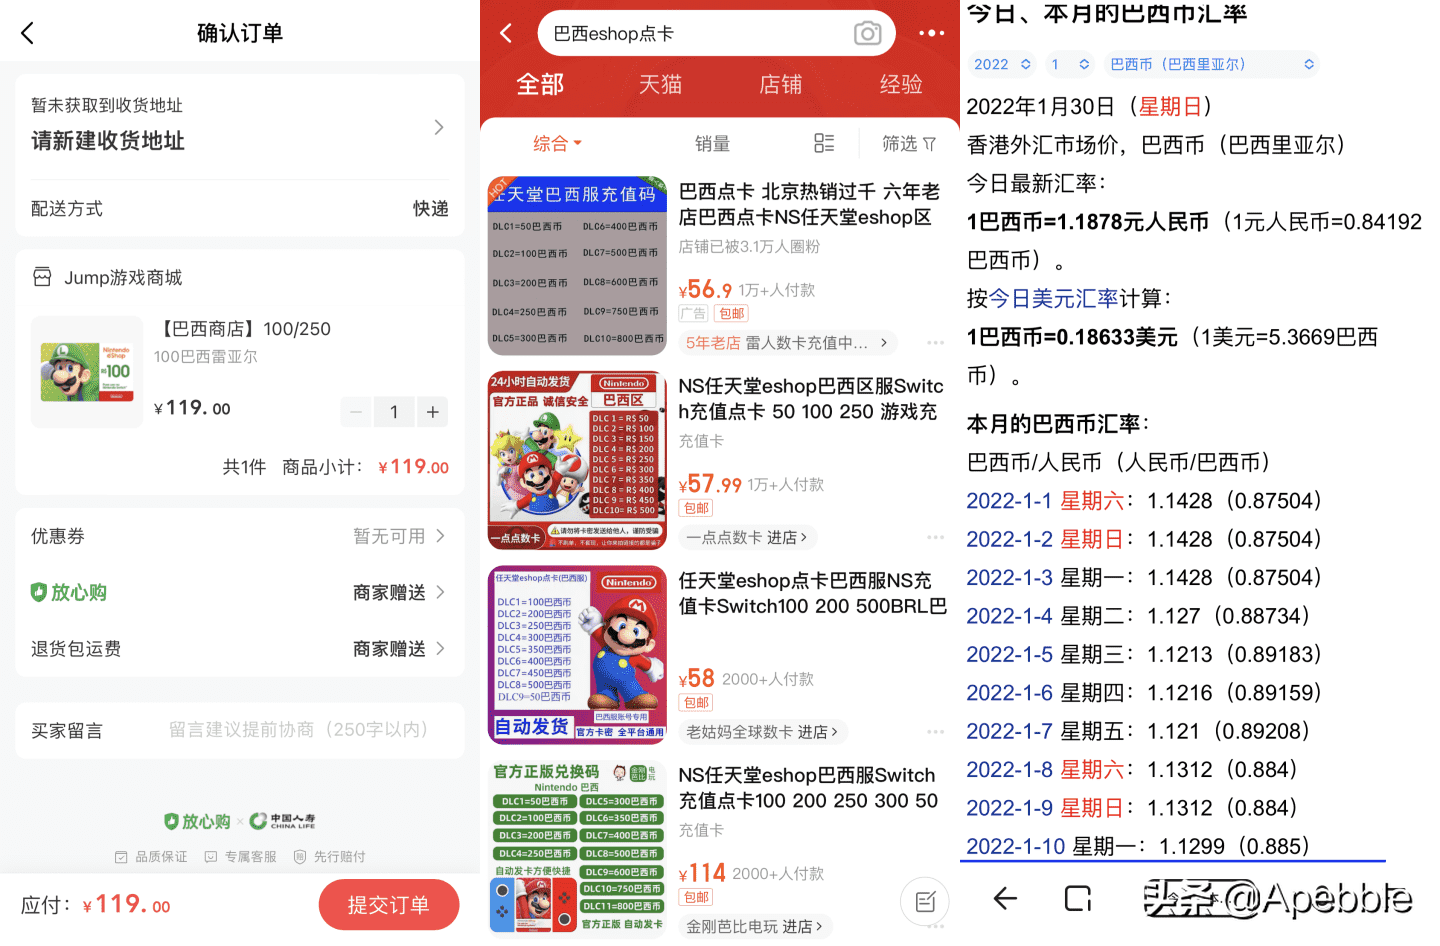1440x946 pixels.
Task: Open 24小时自动发货 Mario product image
Action: point(577,460)
